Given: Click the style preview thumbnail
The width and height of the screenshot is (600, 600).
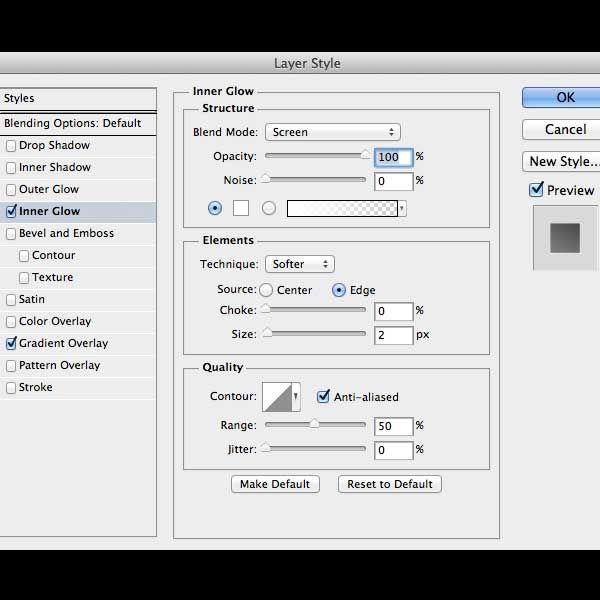Looking at the screenshot, I should coord(565,238).
